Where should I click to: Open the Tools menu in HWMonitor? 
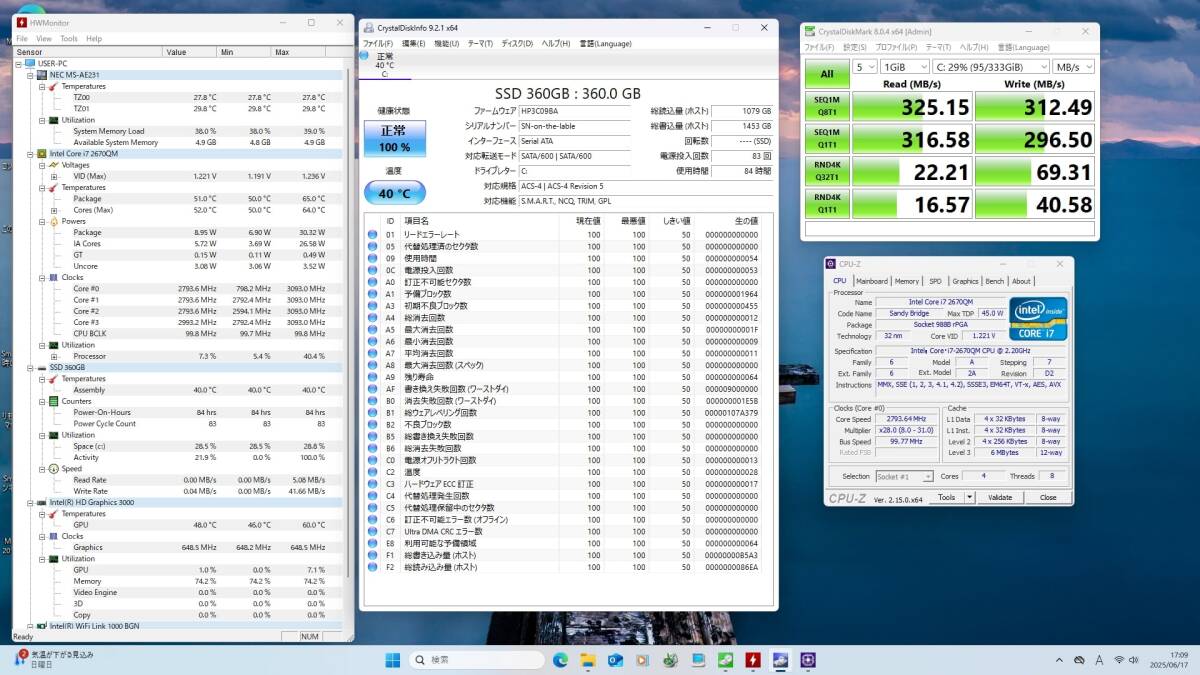point(69,39)
